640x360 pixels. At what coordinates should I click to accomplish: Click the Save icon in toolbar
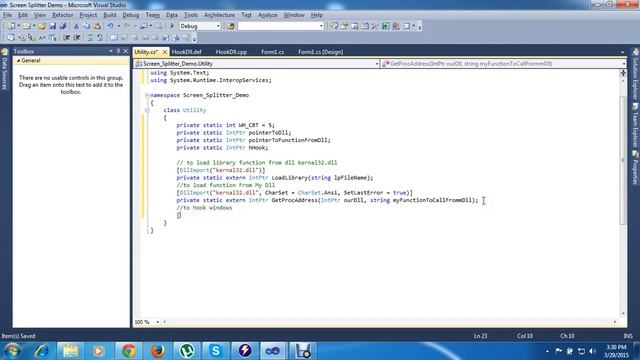pyautogui.click(x=53, y=26)
